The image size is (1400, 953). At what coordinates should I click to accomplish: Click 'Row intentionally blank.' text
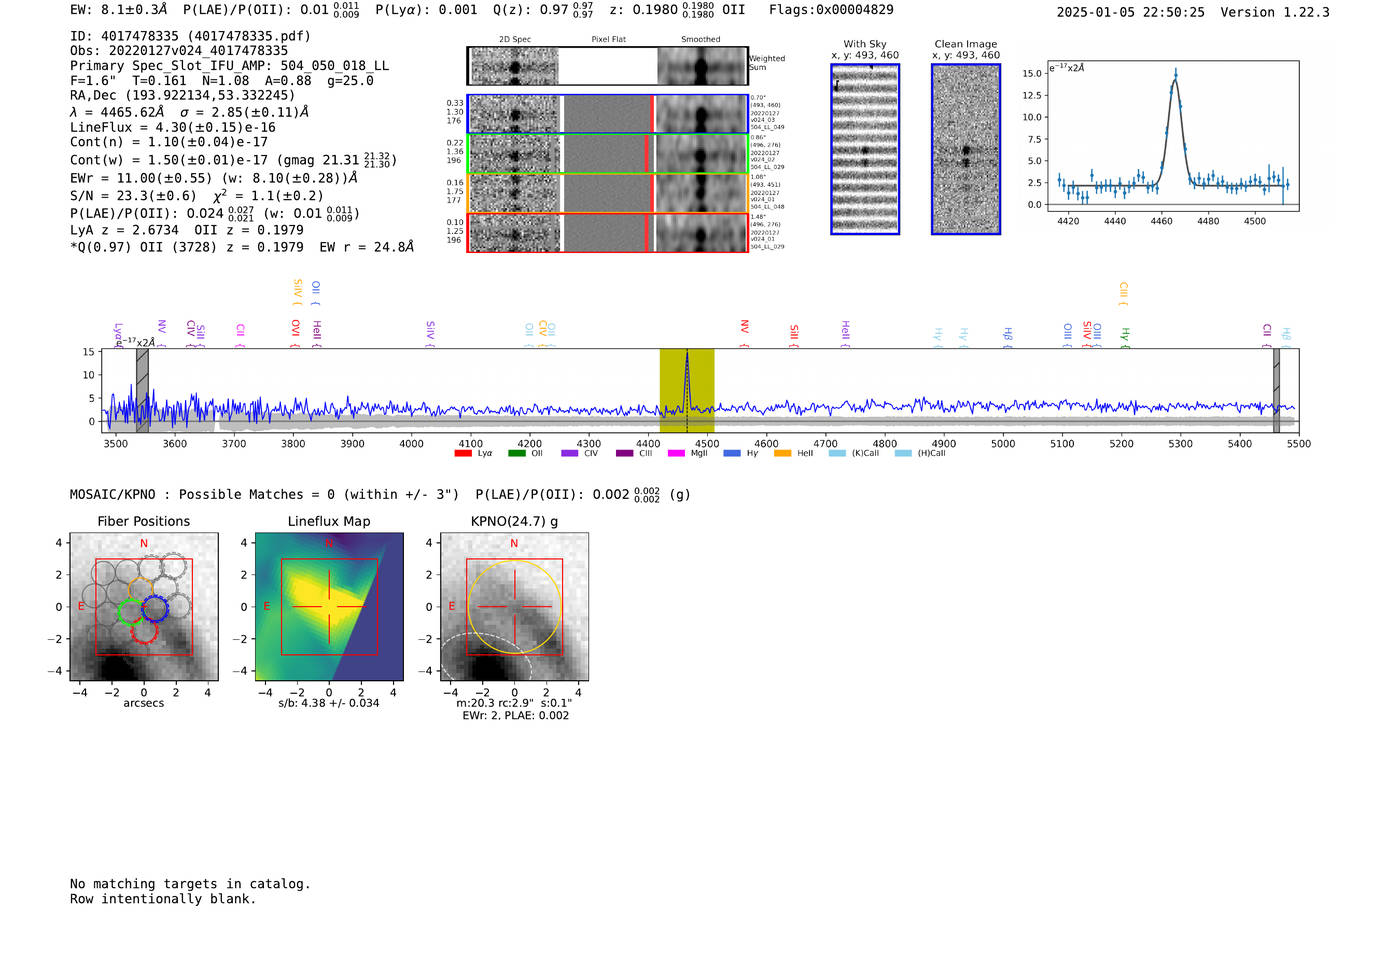tap(163, 899)
